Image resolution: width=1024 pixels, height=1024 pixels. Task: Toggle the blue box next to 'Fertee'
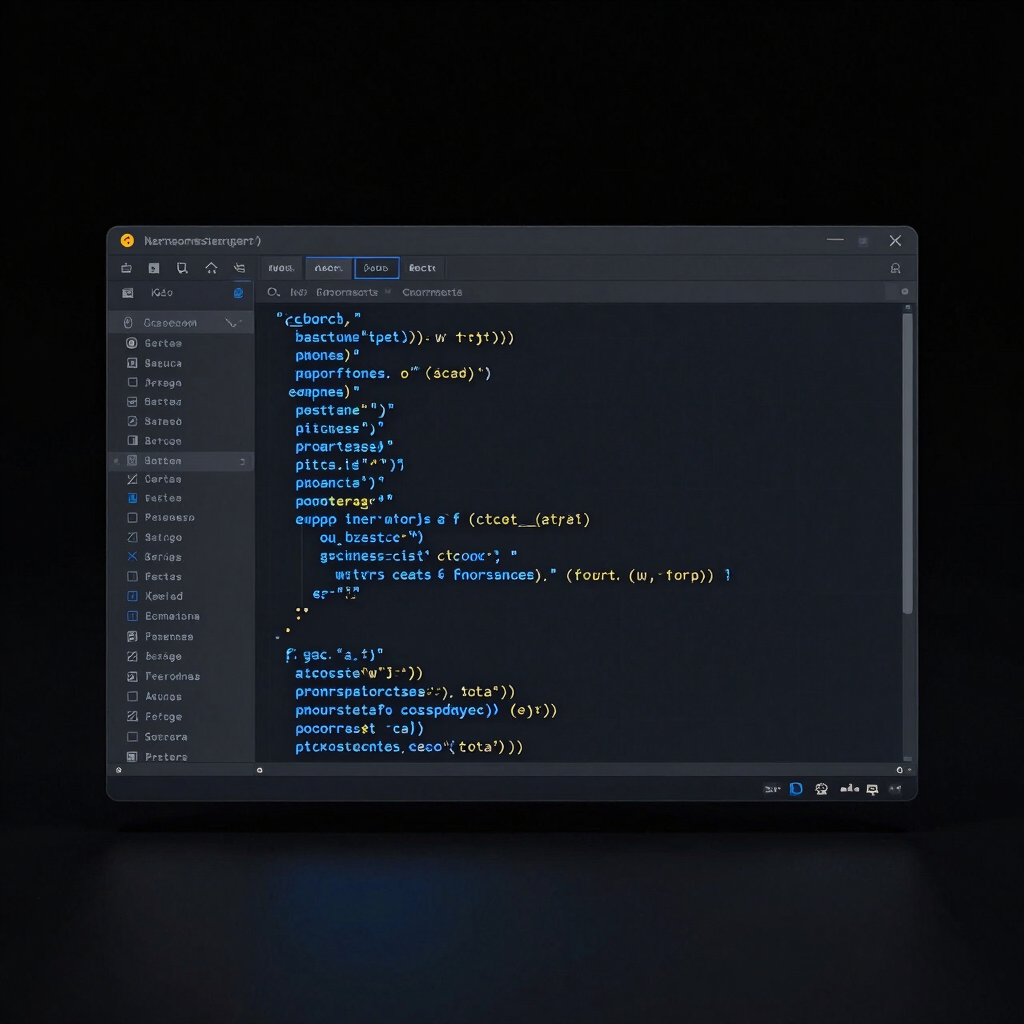132,498
